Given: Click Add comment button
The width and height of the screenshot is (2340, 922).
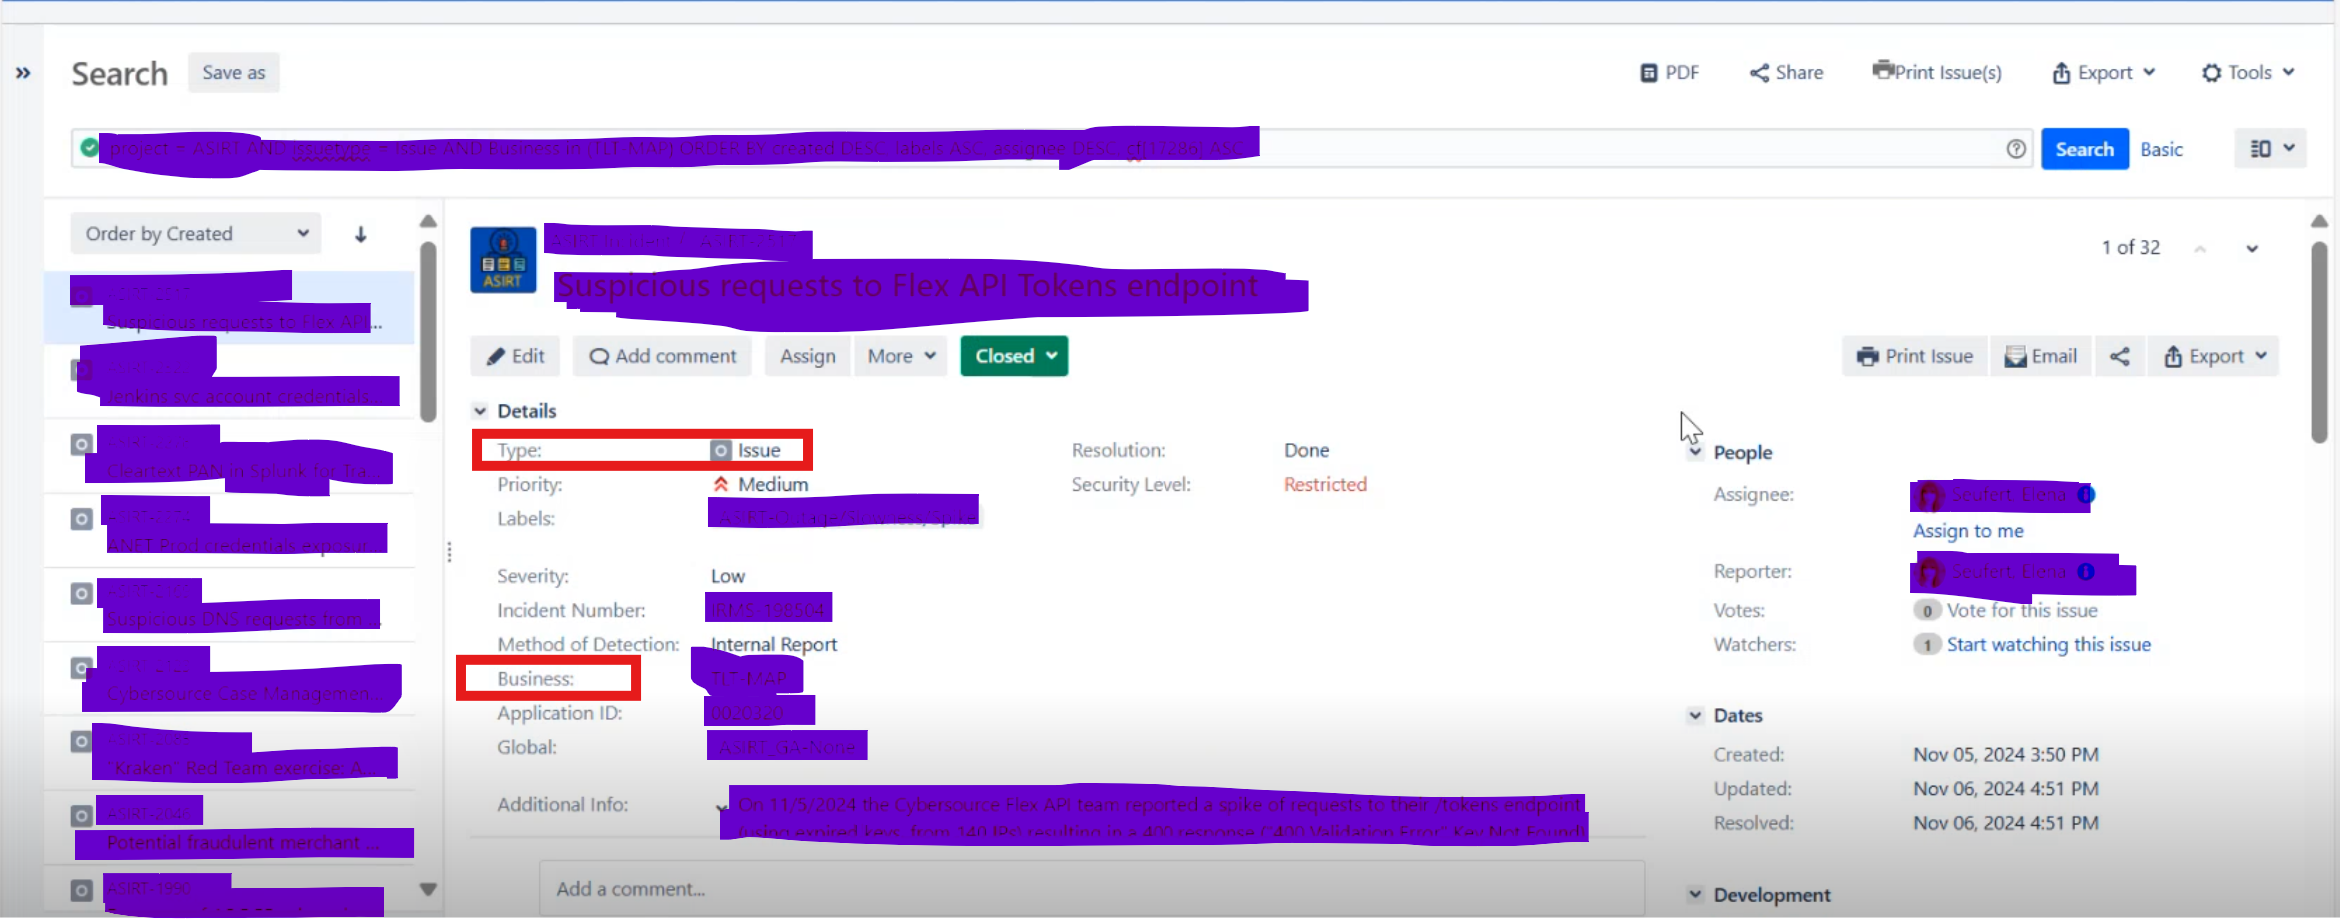Looking at the screenshot, I should tap(662, 356).
